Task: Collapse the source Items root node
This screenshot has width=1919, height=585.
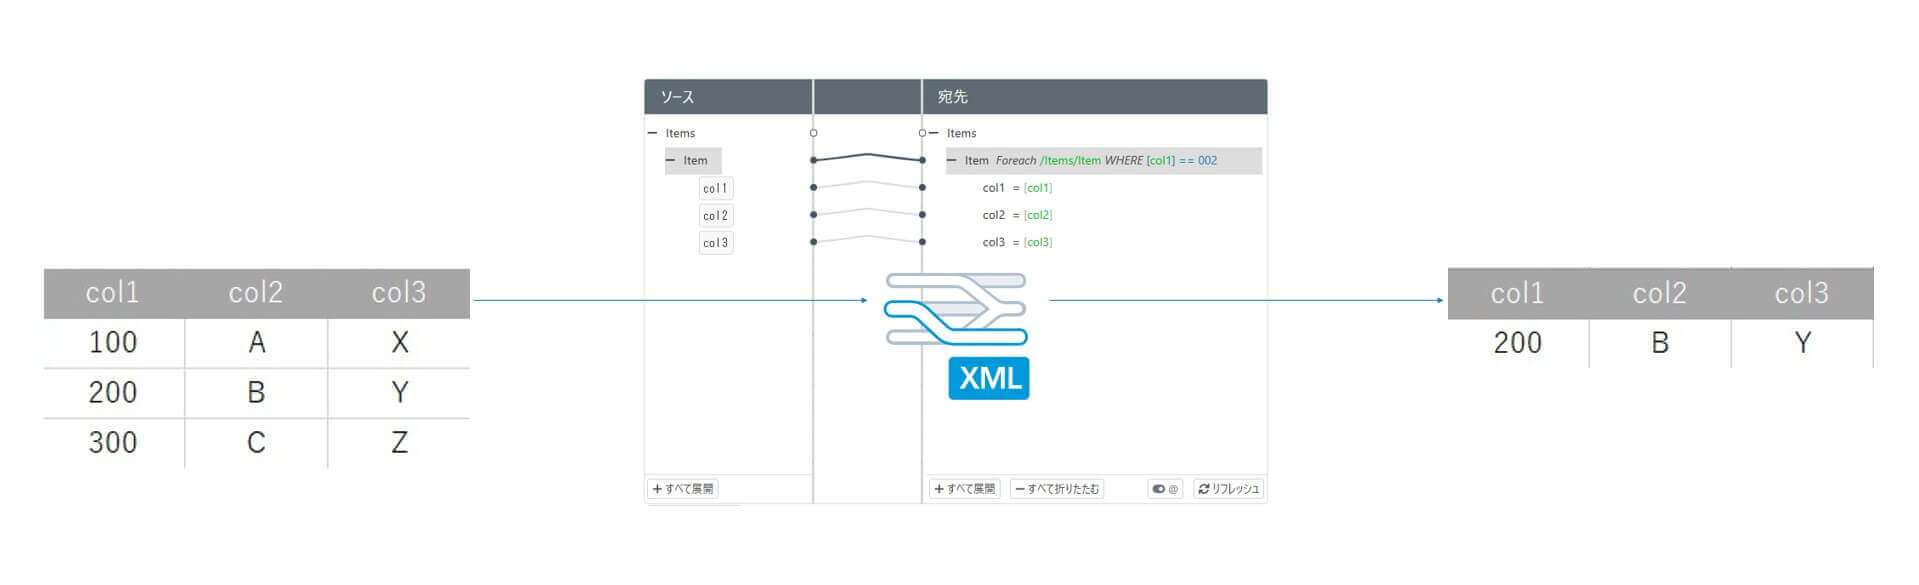Action: tap(653, 133)
